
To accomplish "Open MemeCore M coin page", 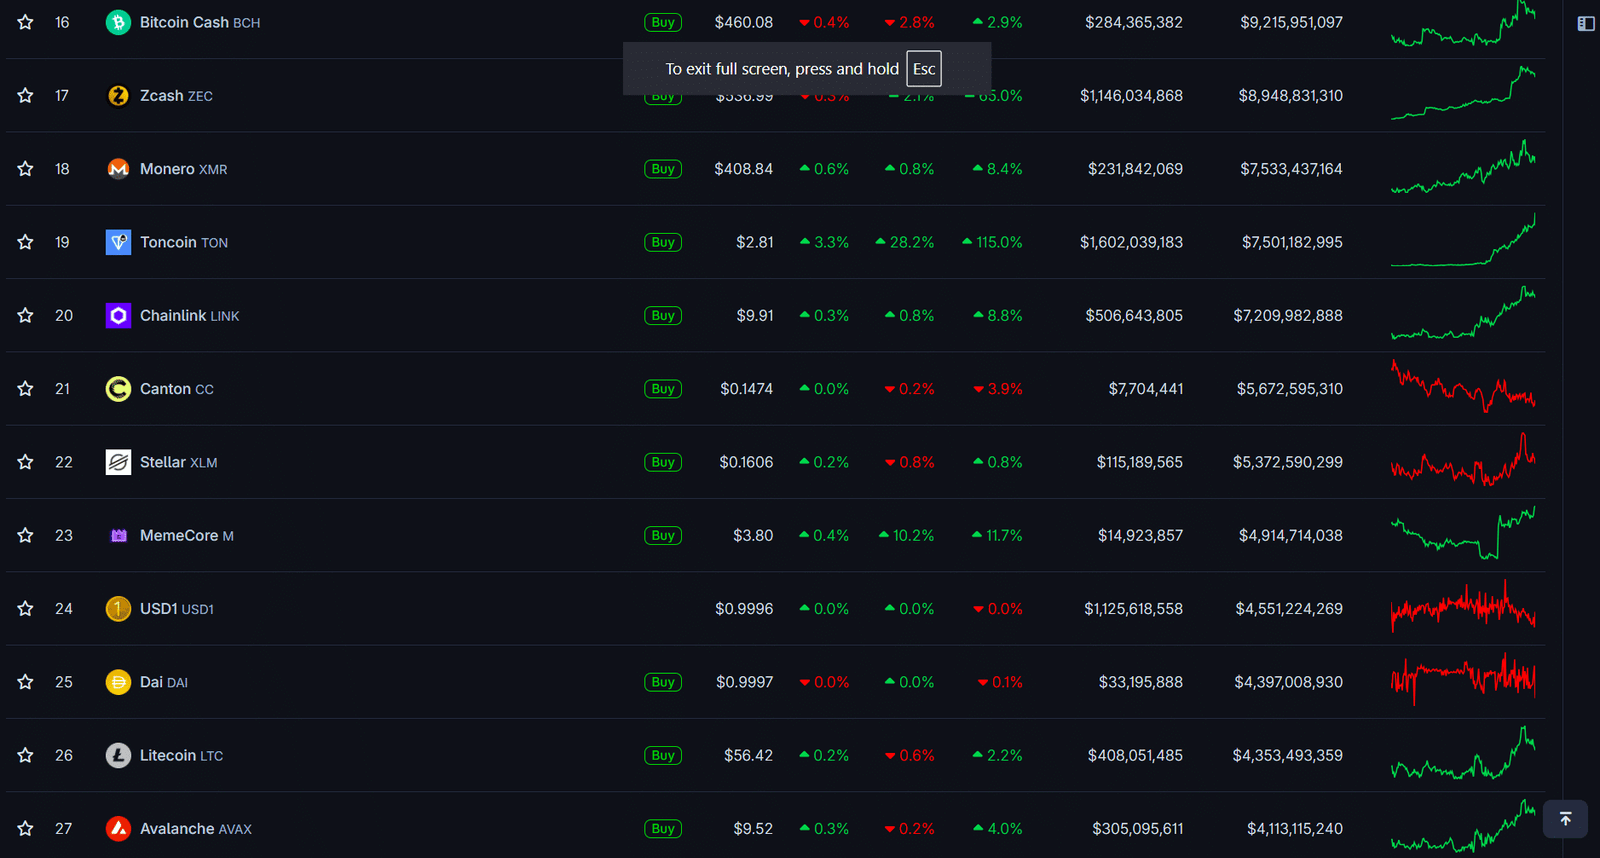I will pos(187,535).
